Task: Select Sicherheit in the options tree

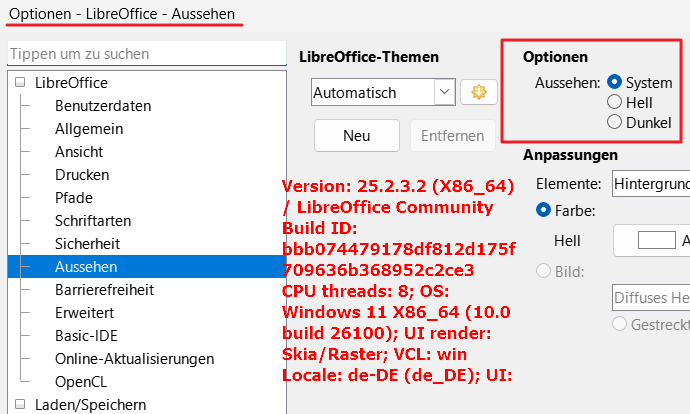Action: click(x=87, y=243)
